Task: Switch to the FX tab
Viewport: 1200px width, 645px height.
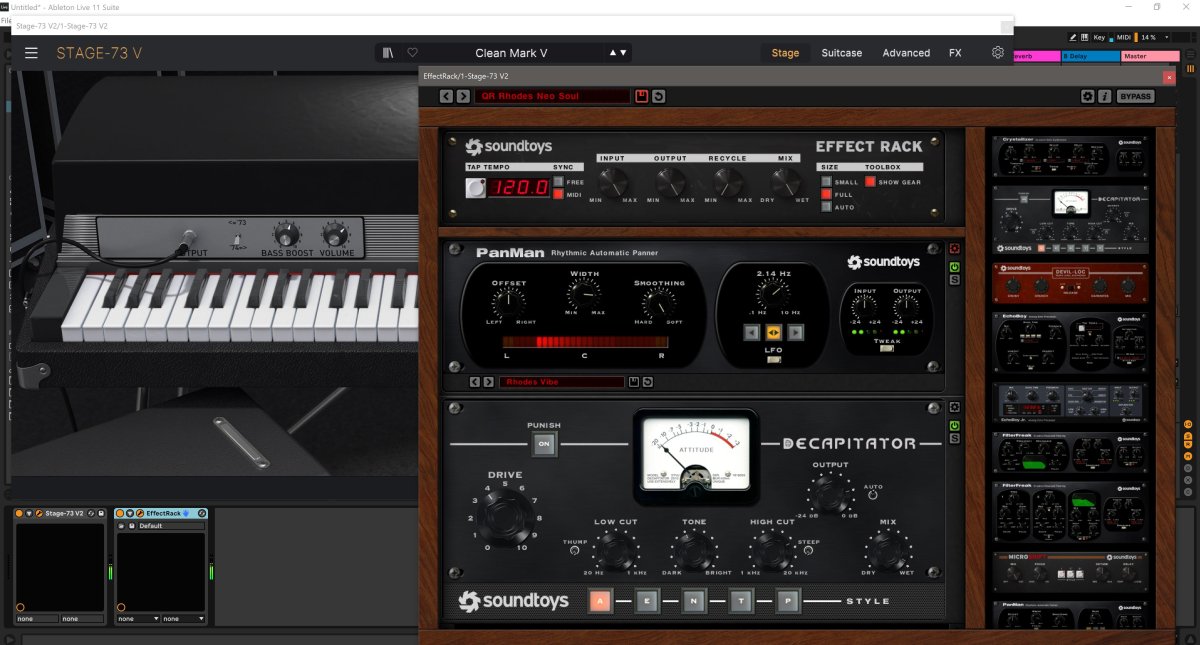Action: coord(955,53)
